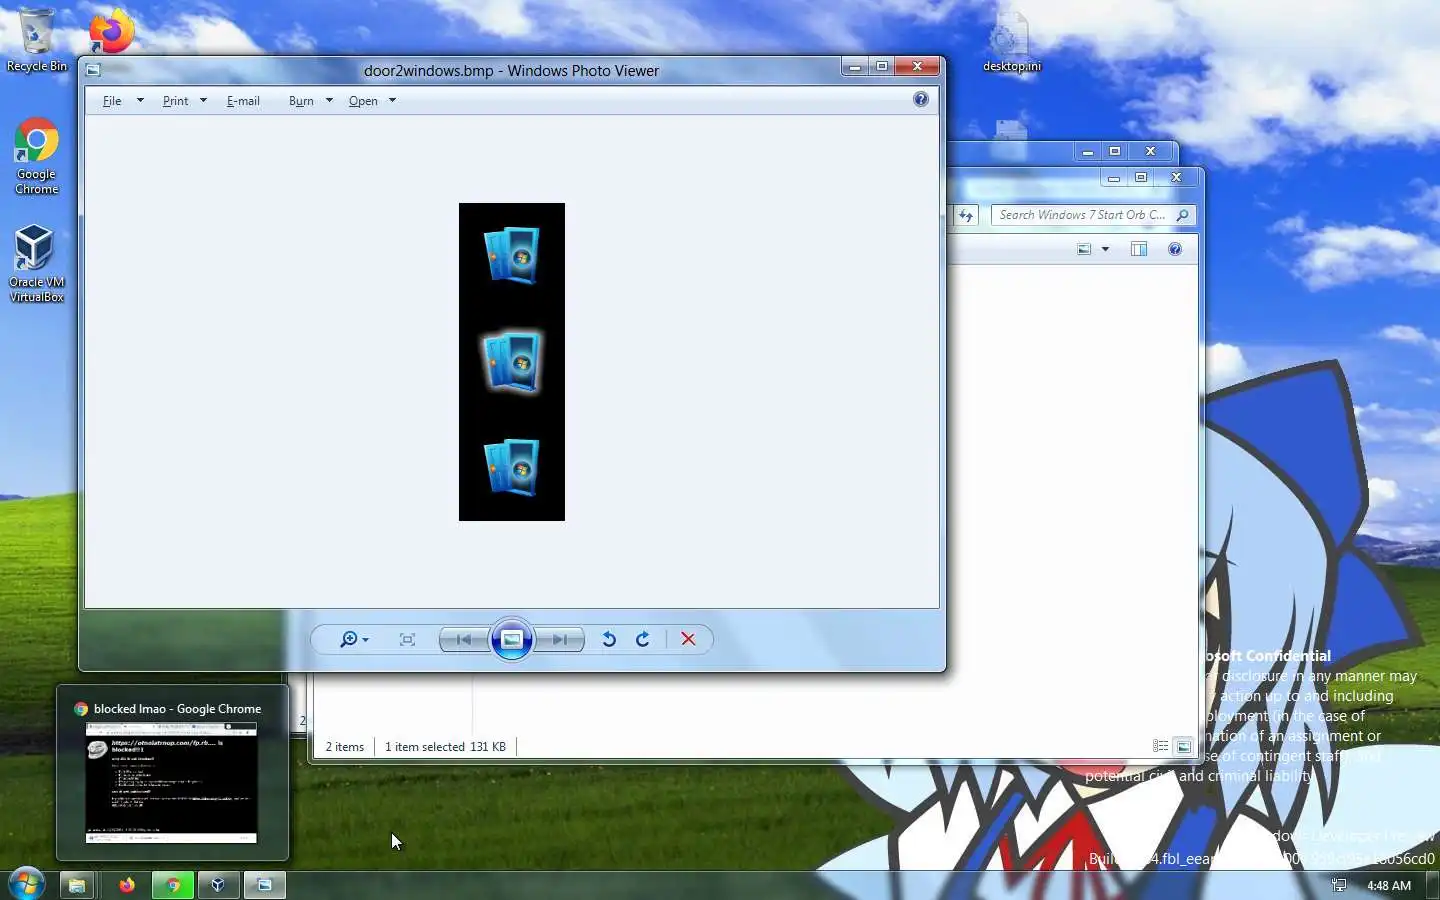Open the File menu
Screen dimensions: 1440x900
(112, 101)
